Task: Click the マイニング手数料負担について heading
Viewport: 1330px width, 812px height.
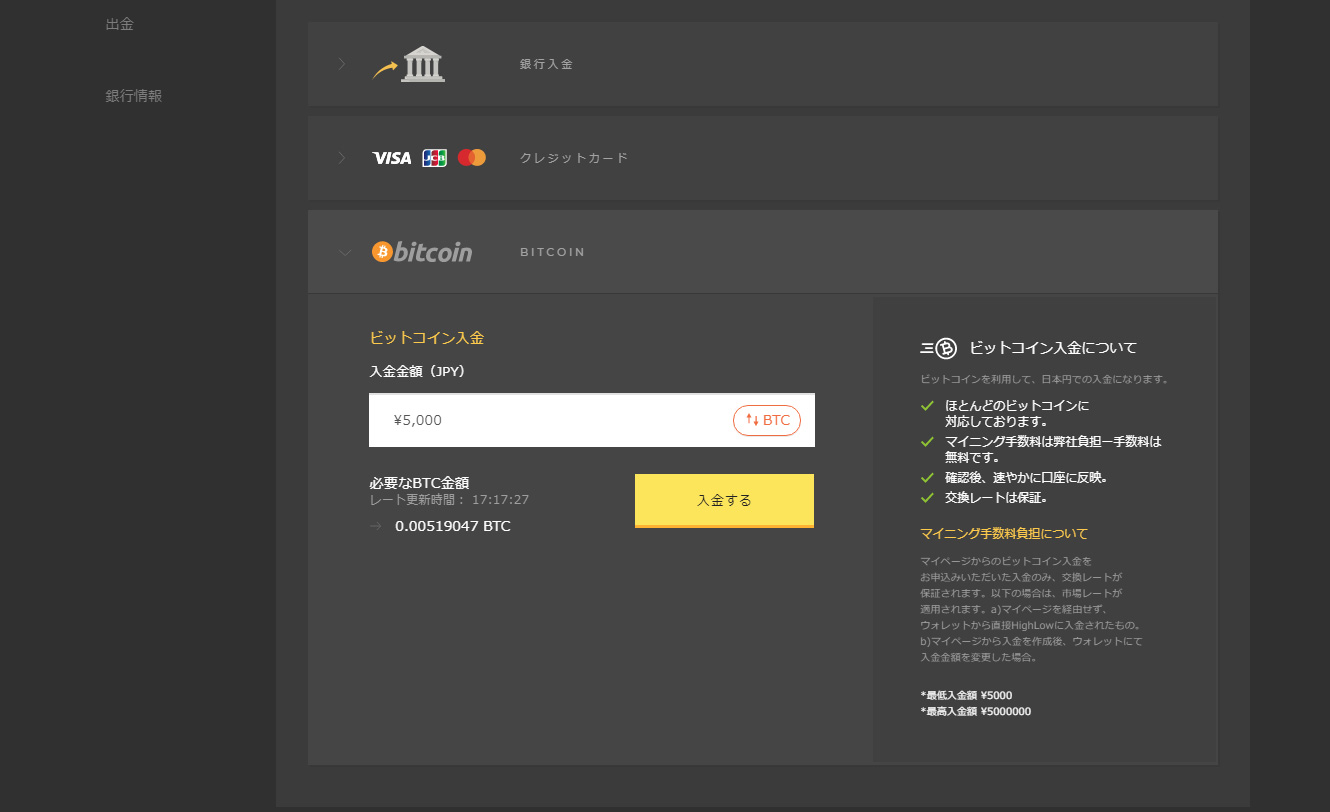Action: 1004,533
